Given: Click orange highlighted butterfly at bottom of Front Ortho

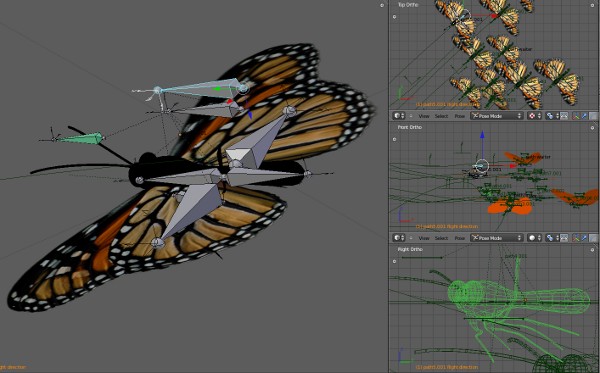Looking at the screenshot, I should pos(510,206).
